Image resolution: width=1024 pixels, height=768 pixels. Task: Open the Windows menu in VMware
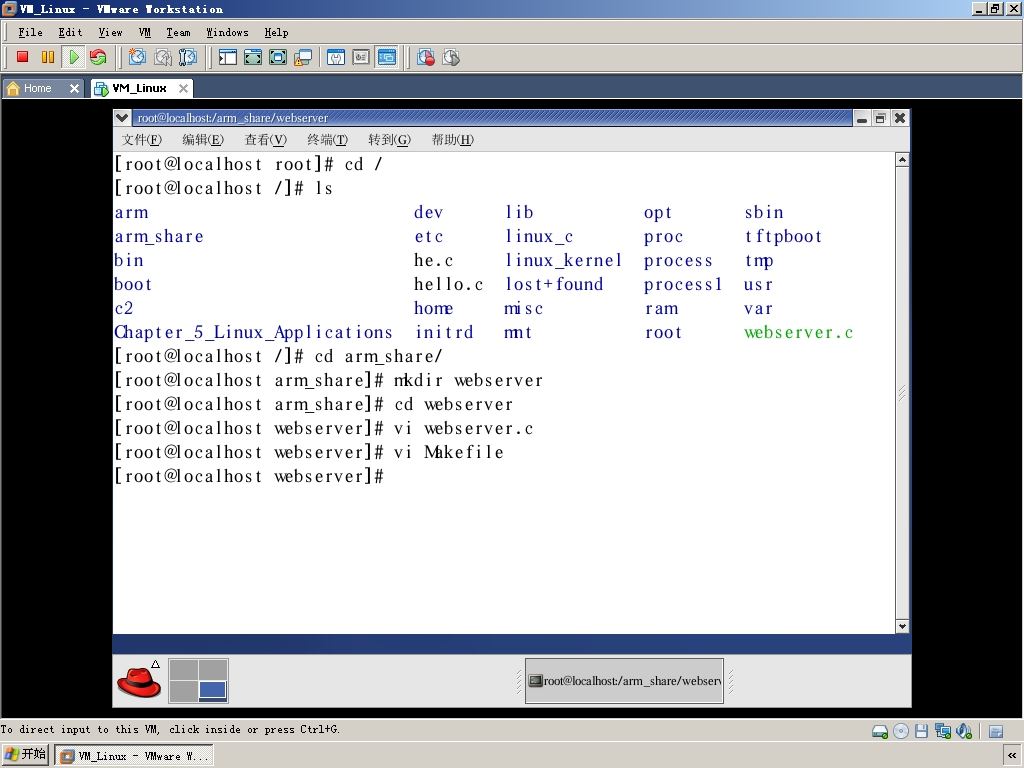227,32
